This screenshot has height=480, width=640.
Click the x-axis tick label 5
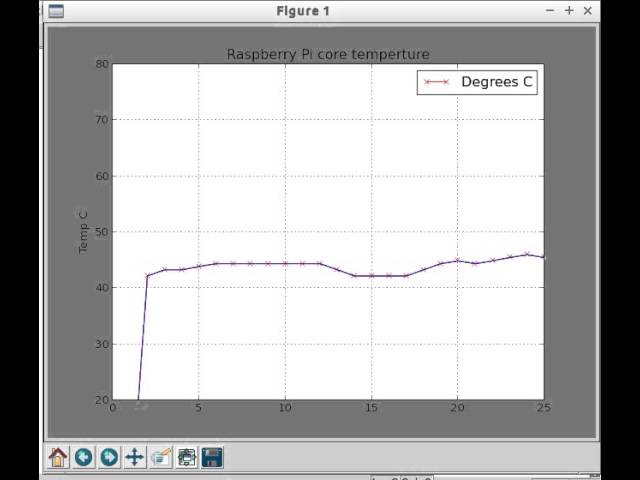tap(199, 408)
